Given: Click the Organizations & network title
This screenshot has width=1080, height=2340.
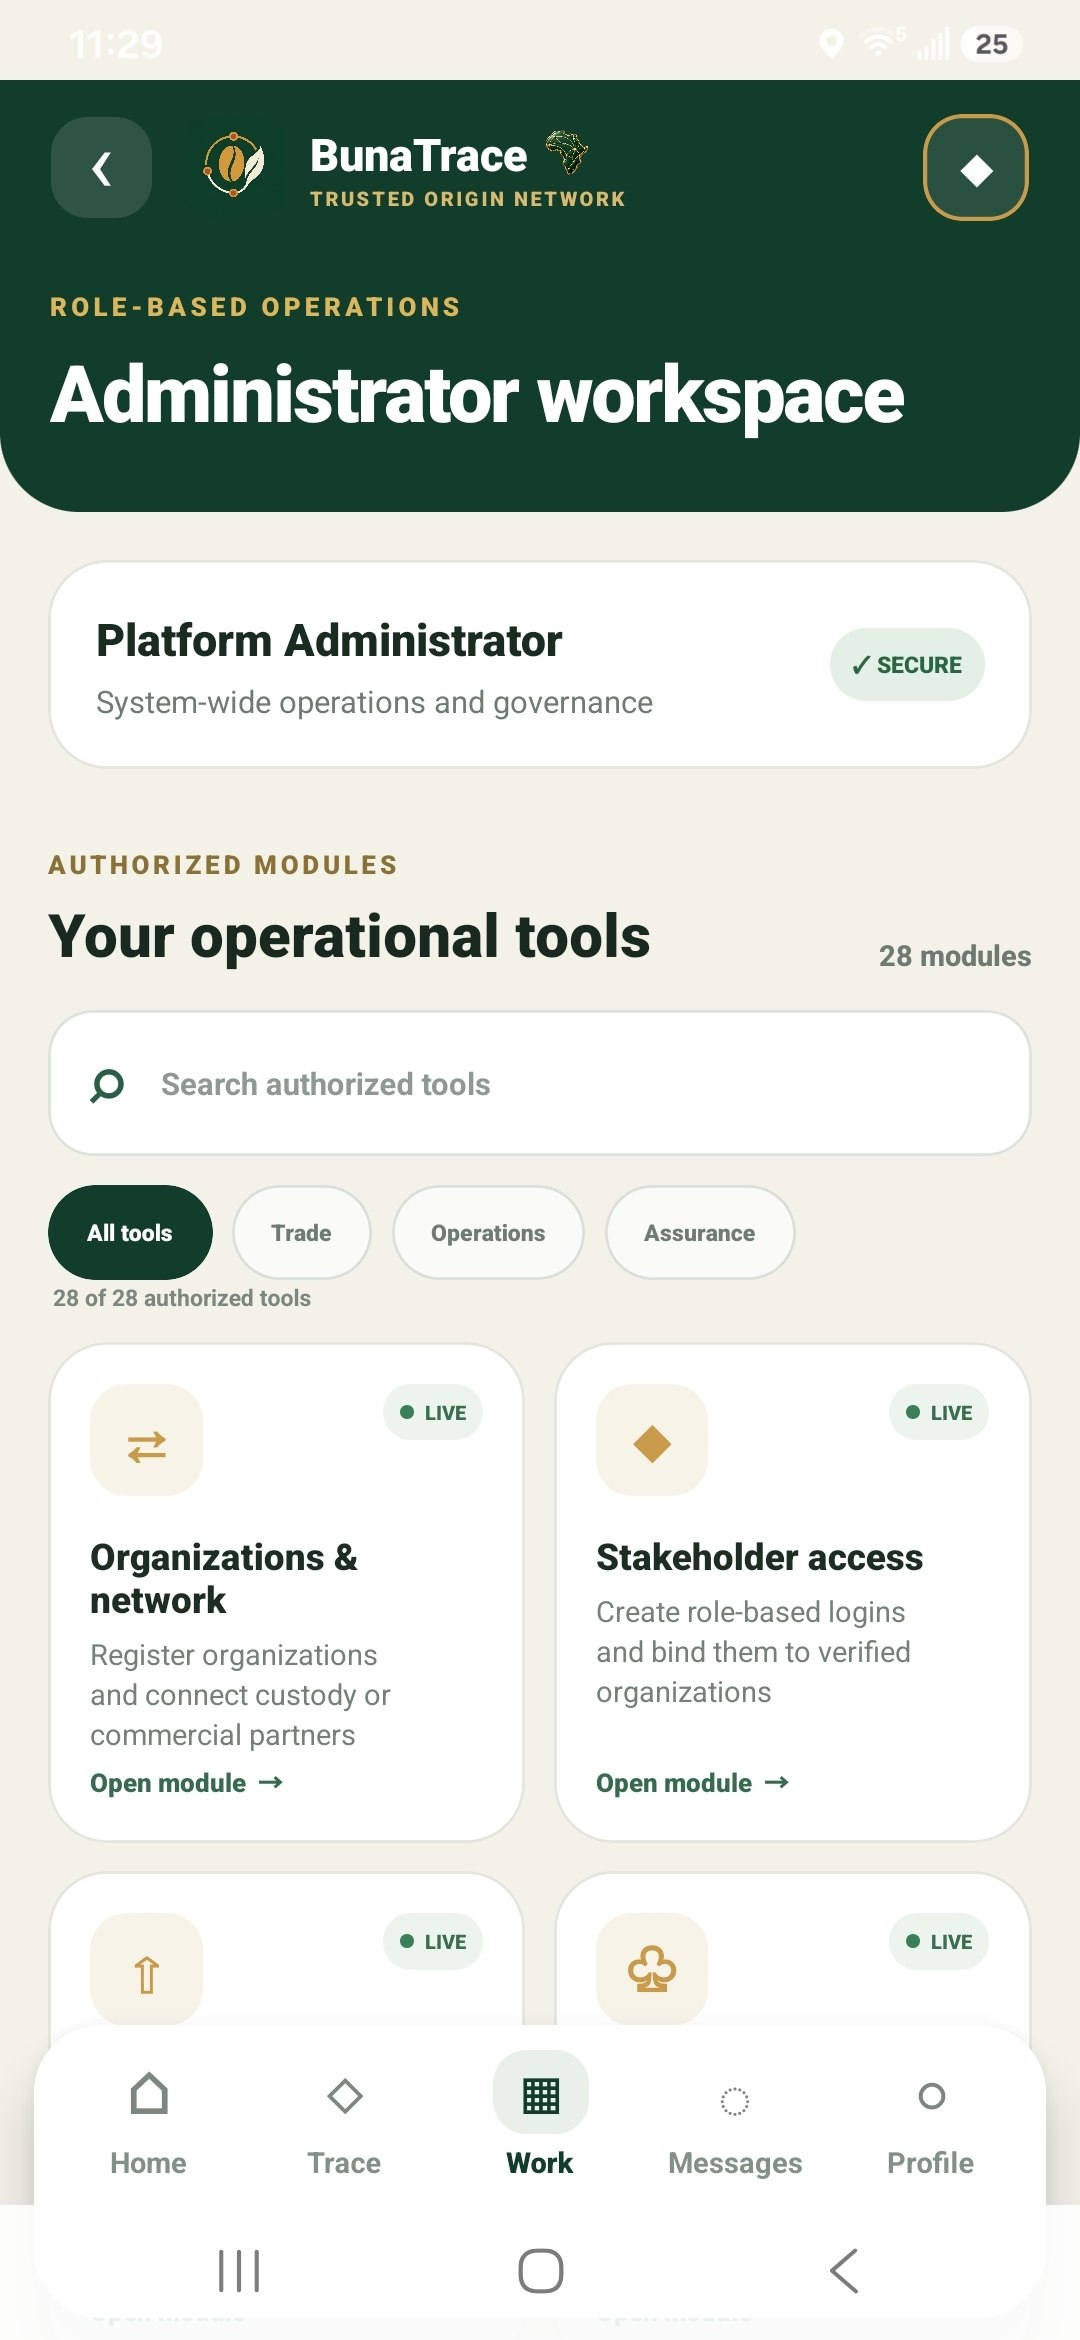Looking at the screenshot, I should pyautogui.click(x=224, y=1579).
